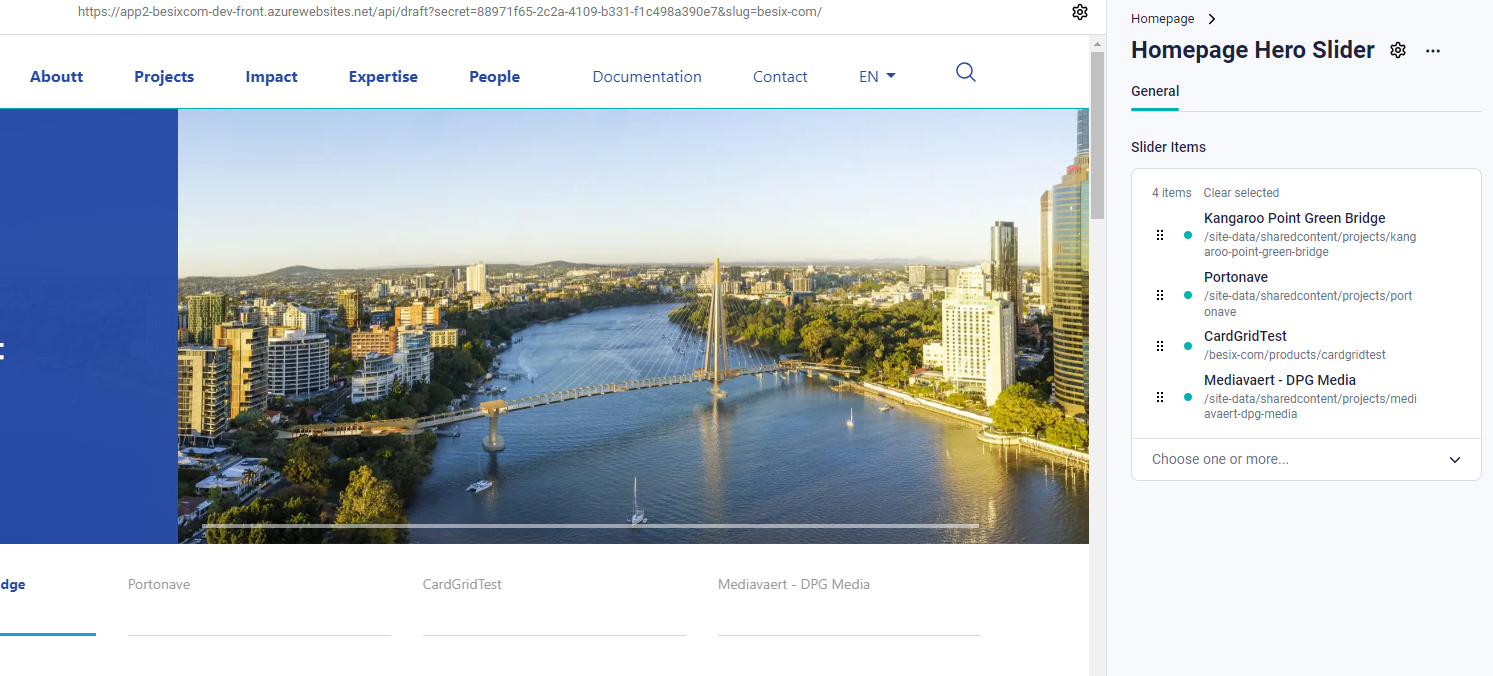Open the Expertise navigation menu
1493x676 pixels.
point(383,77)
